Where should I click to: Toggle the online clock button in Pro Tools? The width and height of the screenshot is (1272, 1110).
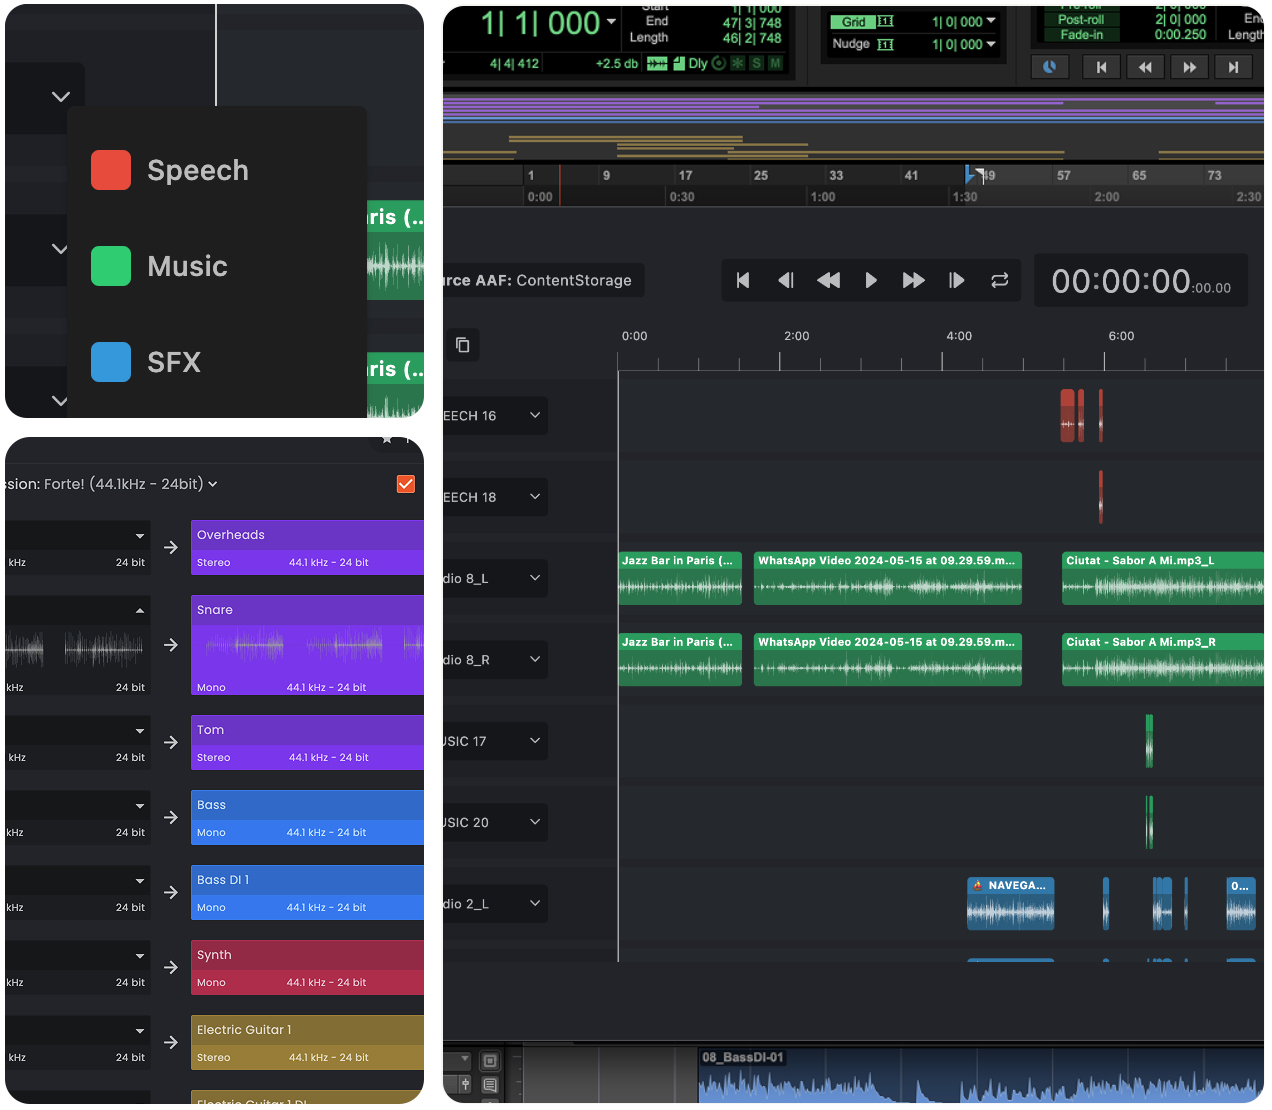(1049, 67)
